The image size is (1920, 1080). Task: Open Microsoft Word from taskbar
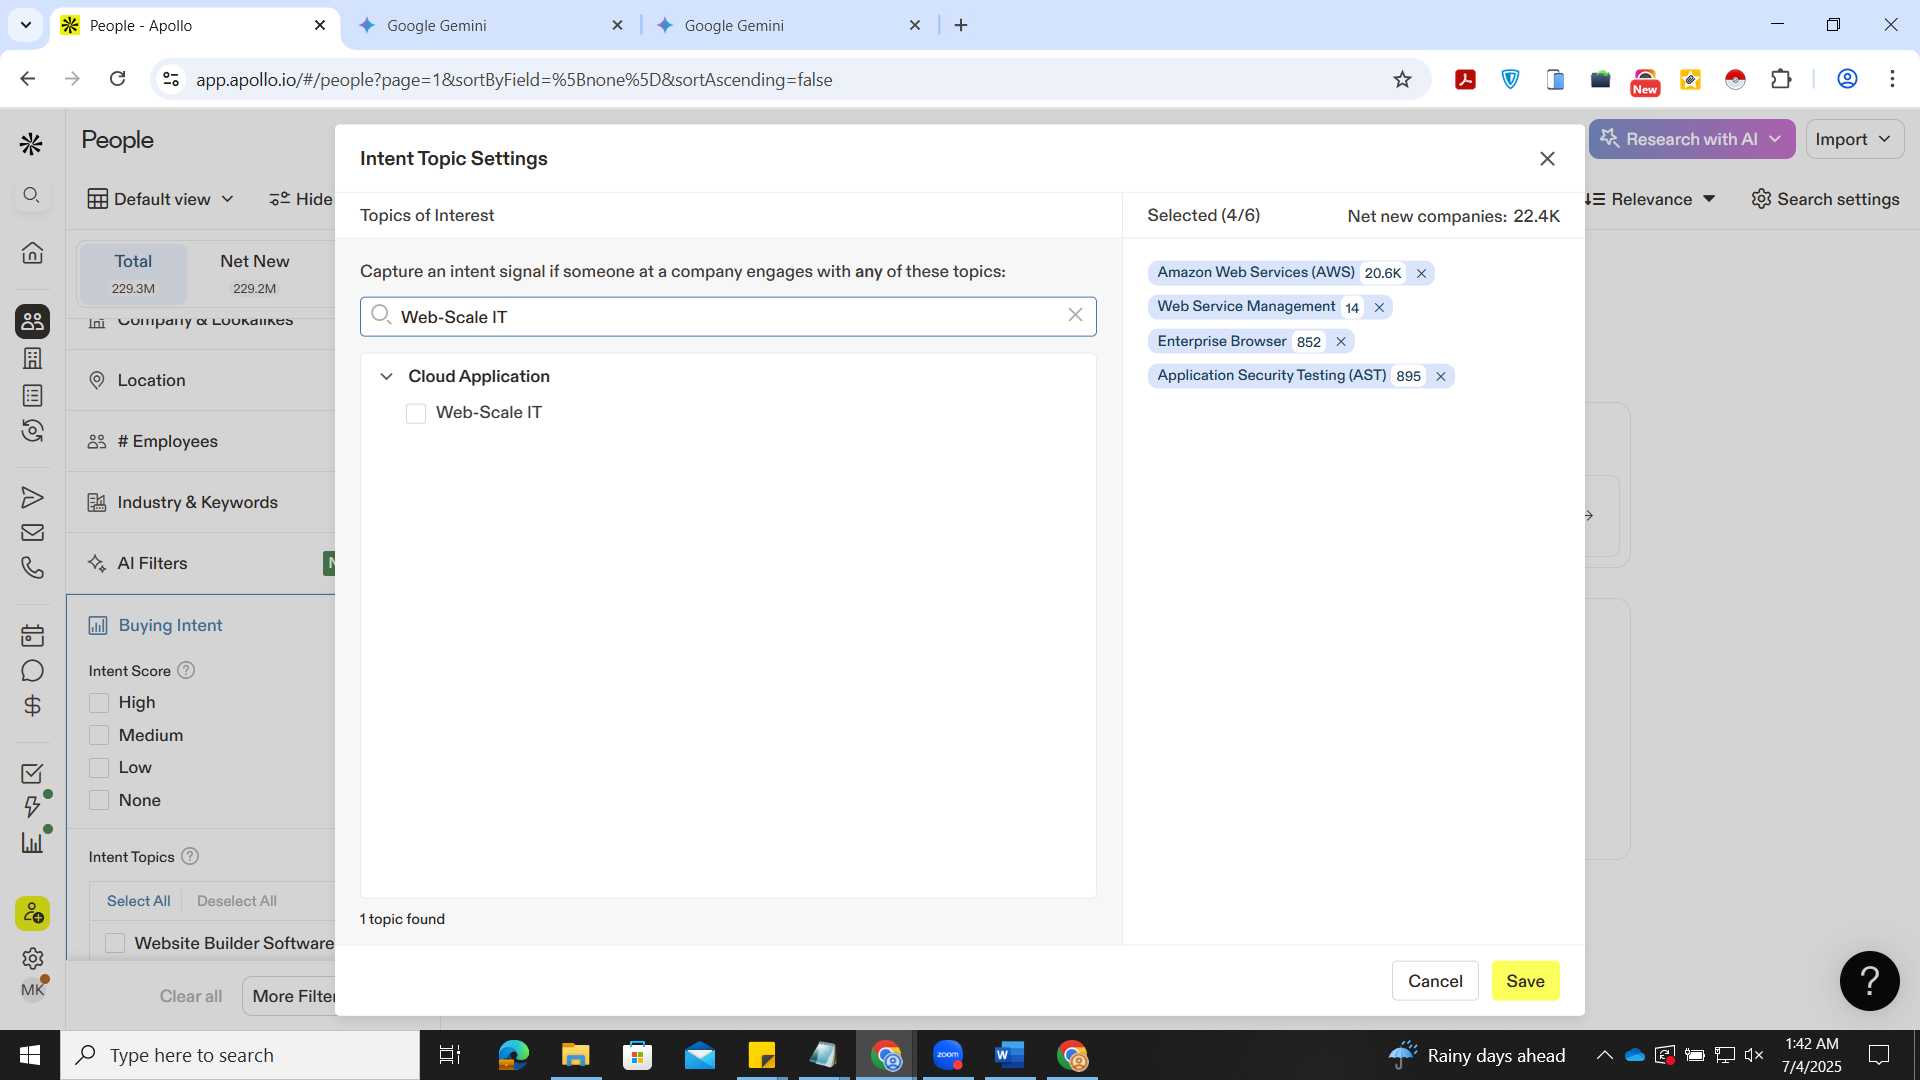[1010, 1055]
